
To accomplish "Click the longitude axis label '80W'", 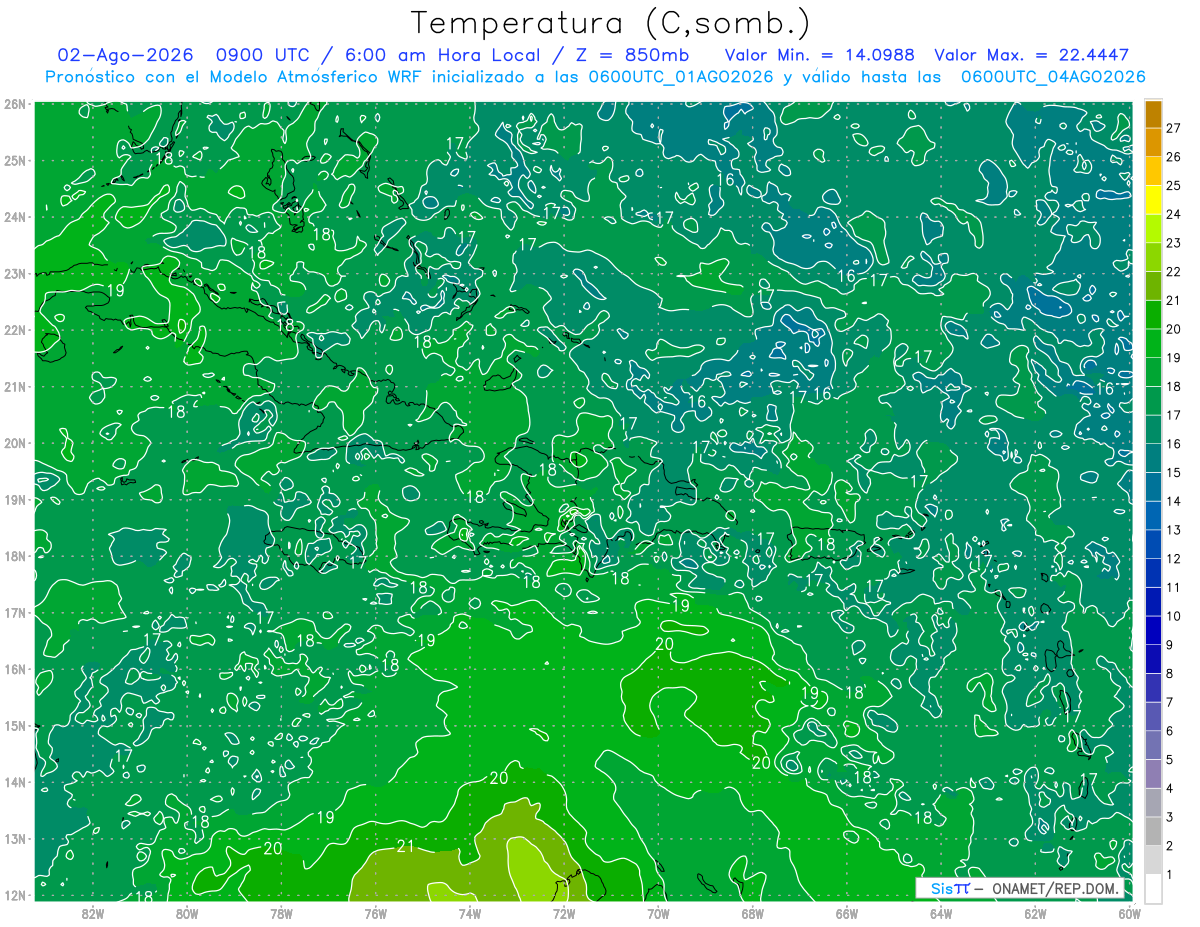I will coord(186,913).
